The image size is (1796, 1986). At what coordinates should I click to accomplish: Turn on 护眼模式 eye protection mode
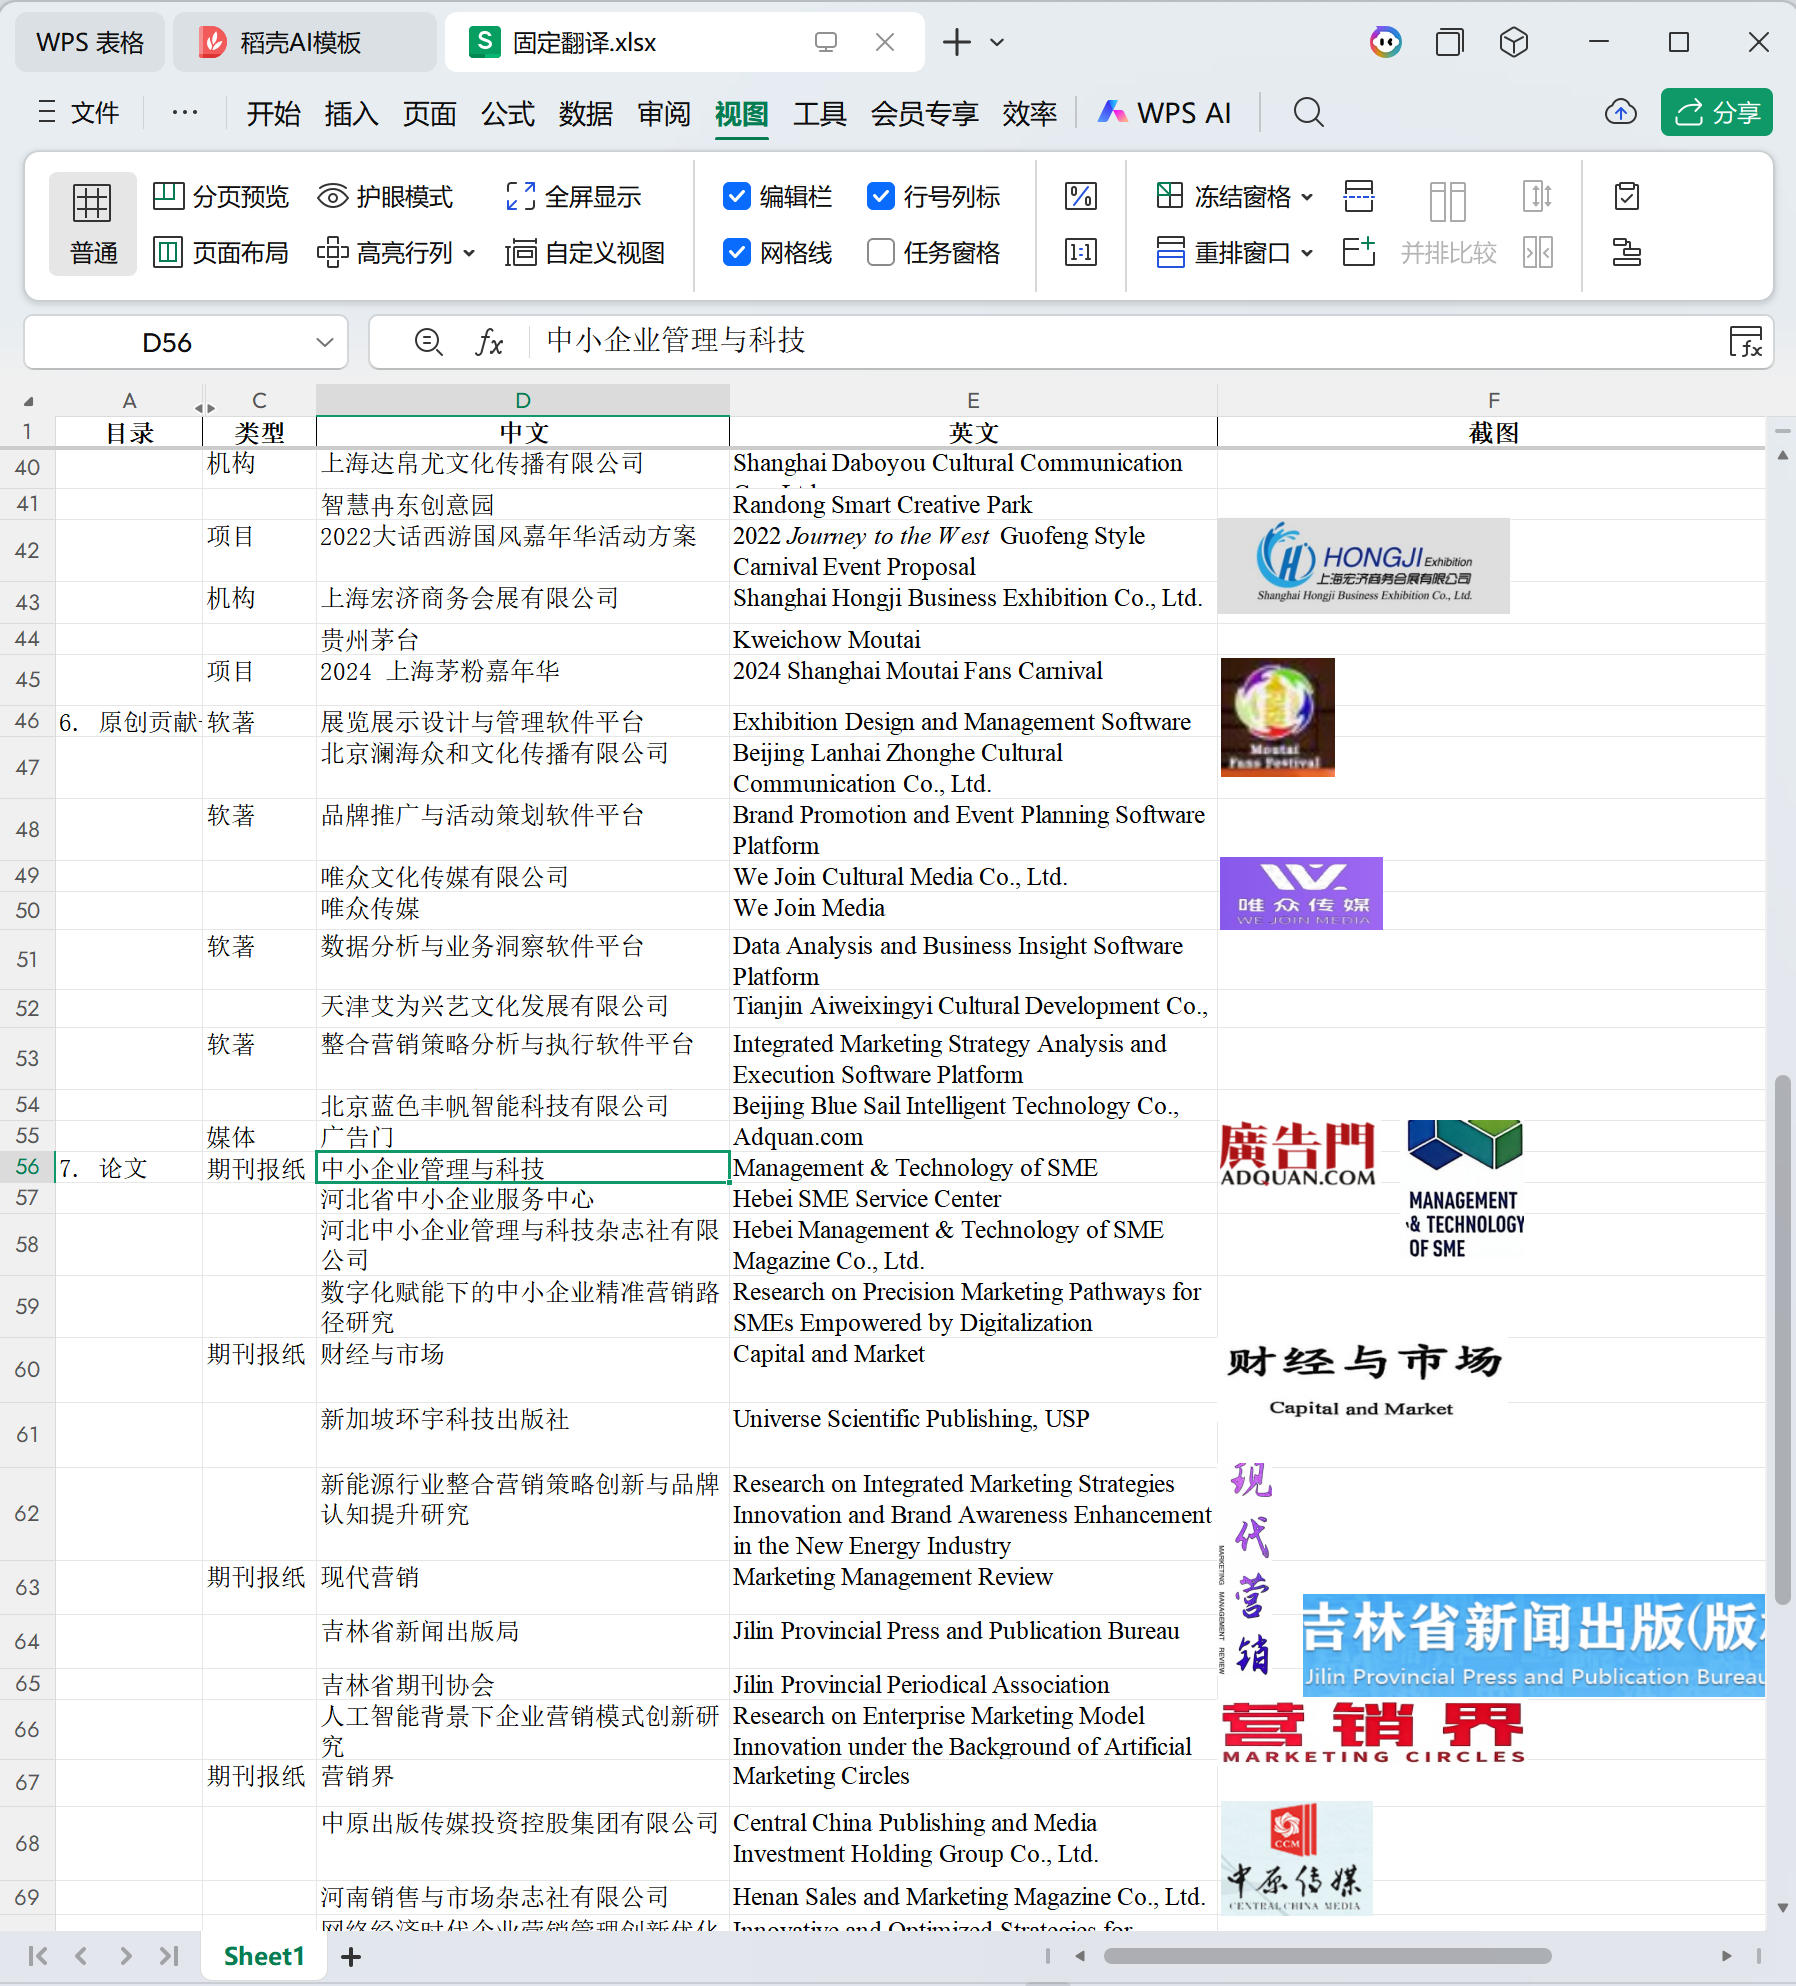pos(386,196)
